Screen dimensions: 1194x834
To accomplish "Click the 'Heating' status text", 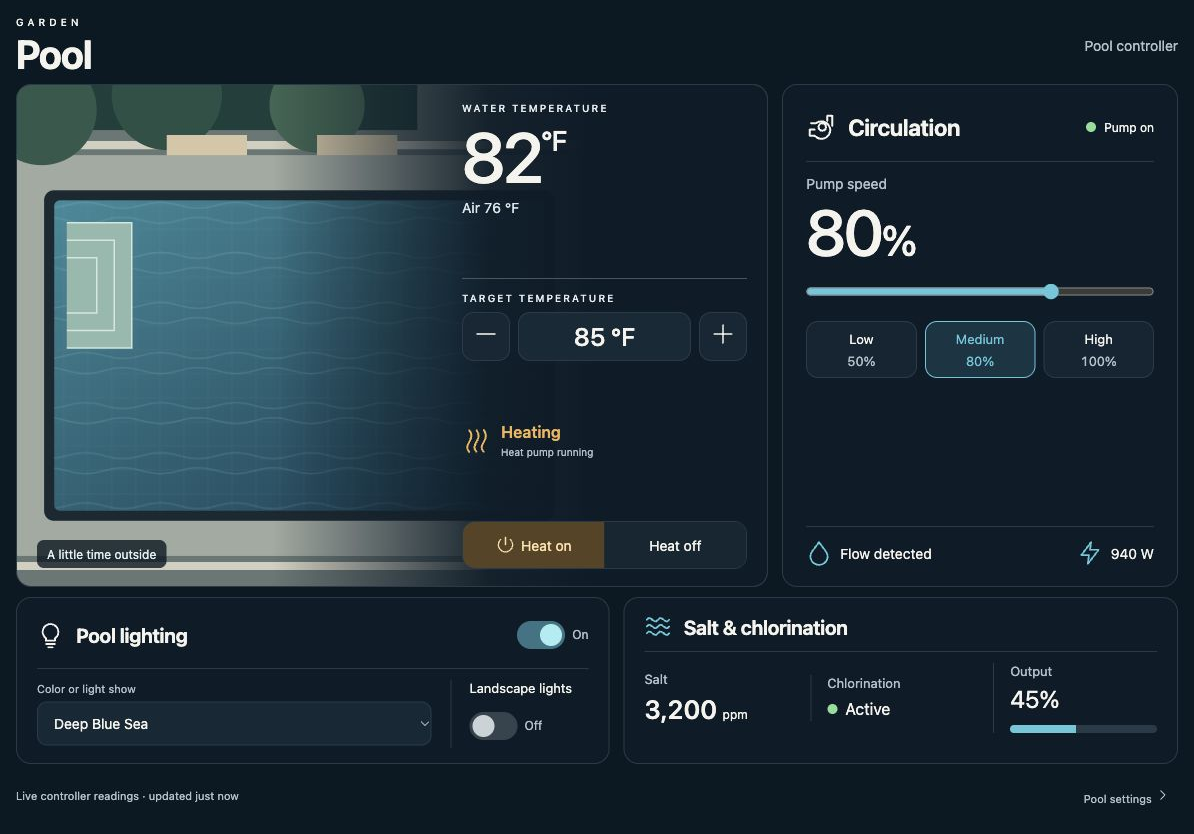I will coord(531,432).
